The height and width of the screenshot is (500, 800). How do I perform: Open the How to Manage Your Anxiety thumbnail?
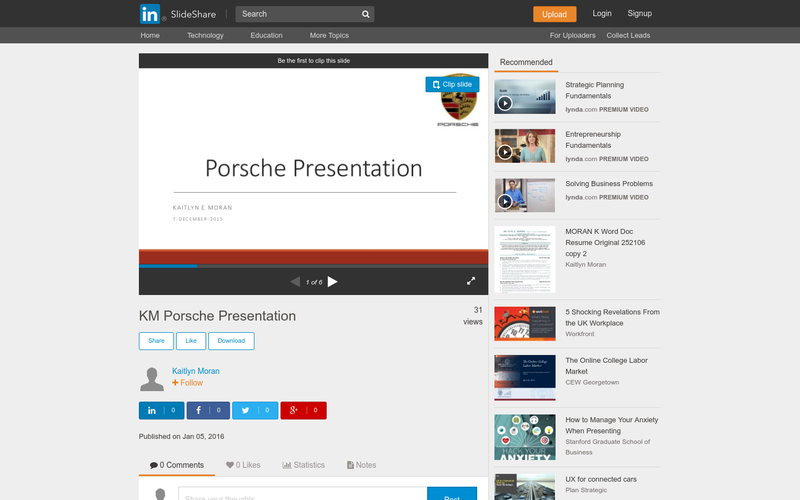click(x=524, y=437)
